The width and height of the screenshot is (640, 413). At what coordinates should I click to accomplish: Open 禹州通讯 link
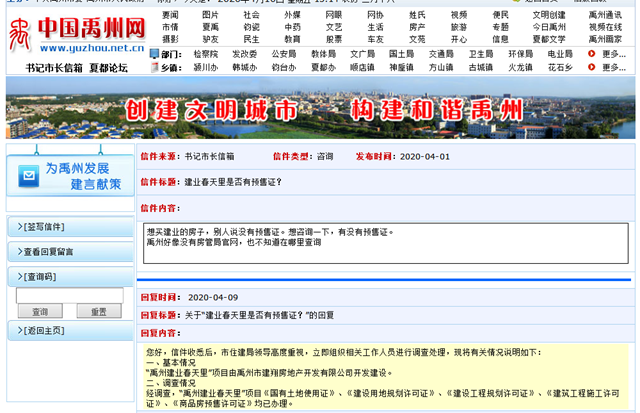[x=605, y=15]
